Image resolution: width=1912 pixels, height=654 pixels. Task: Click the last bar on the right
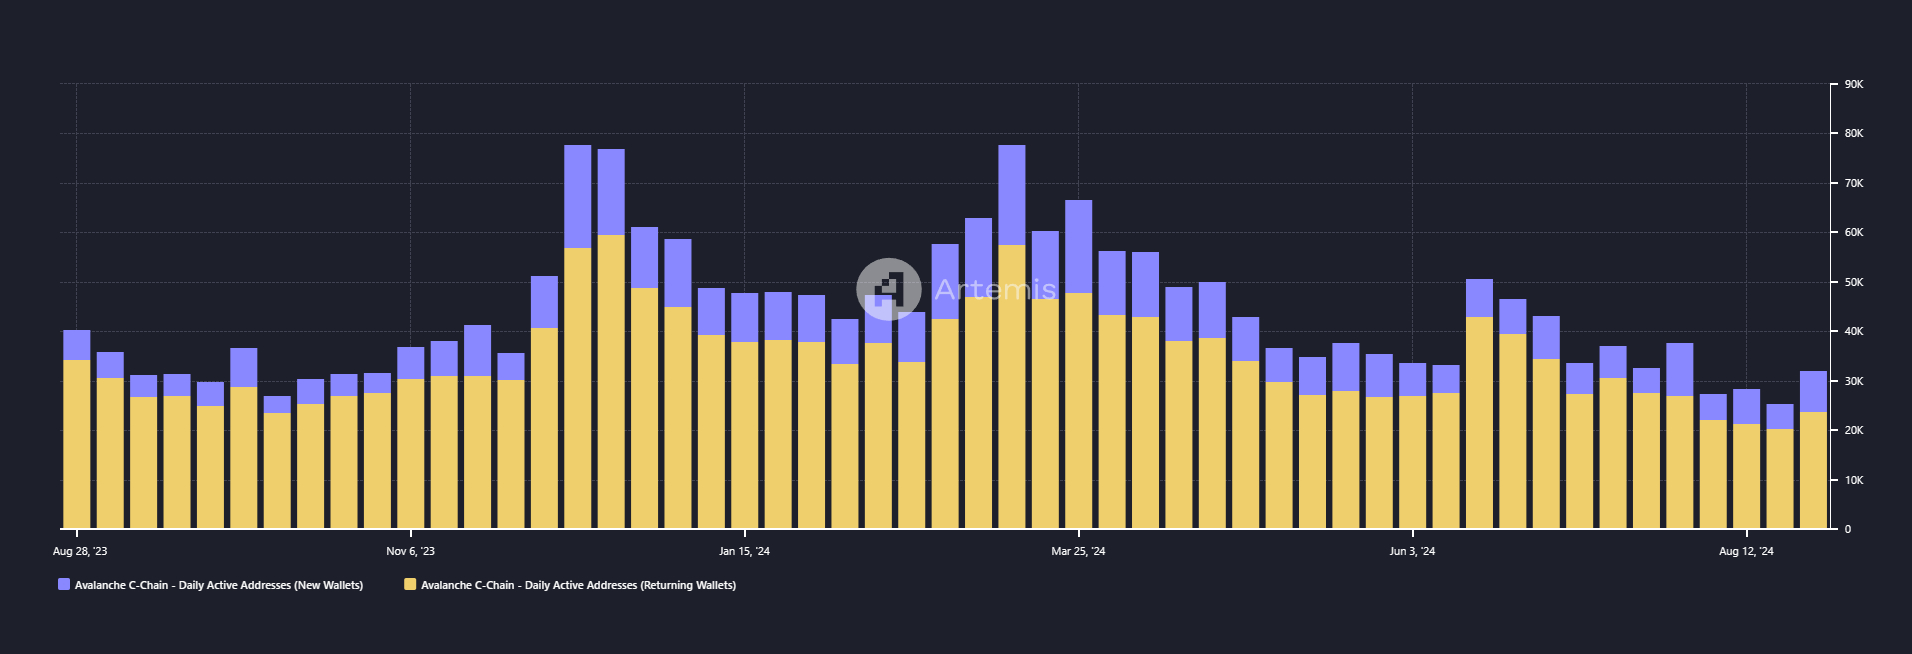[x=1814, y=450]
